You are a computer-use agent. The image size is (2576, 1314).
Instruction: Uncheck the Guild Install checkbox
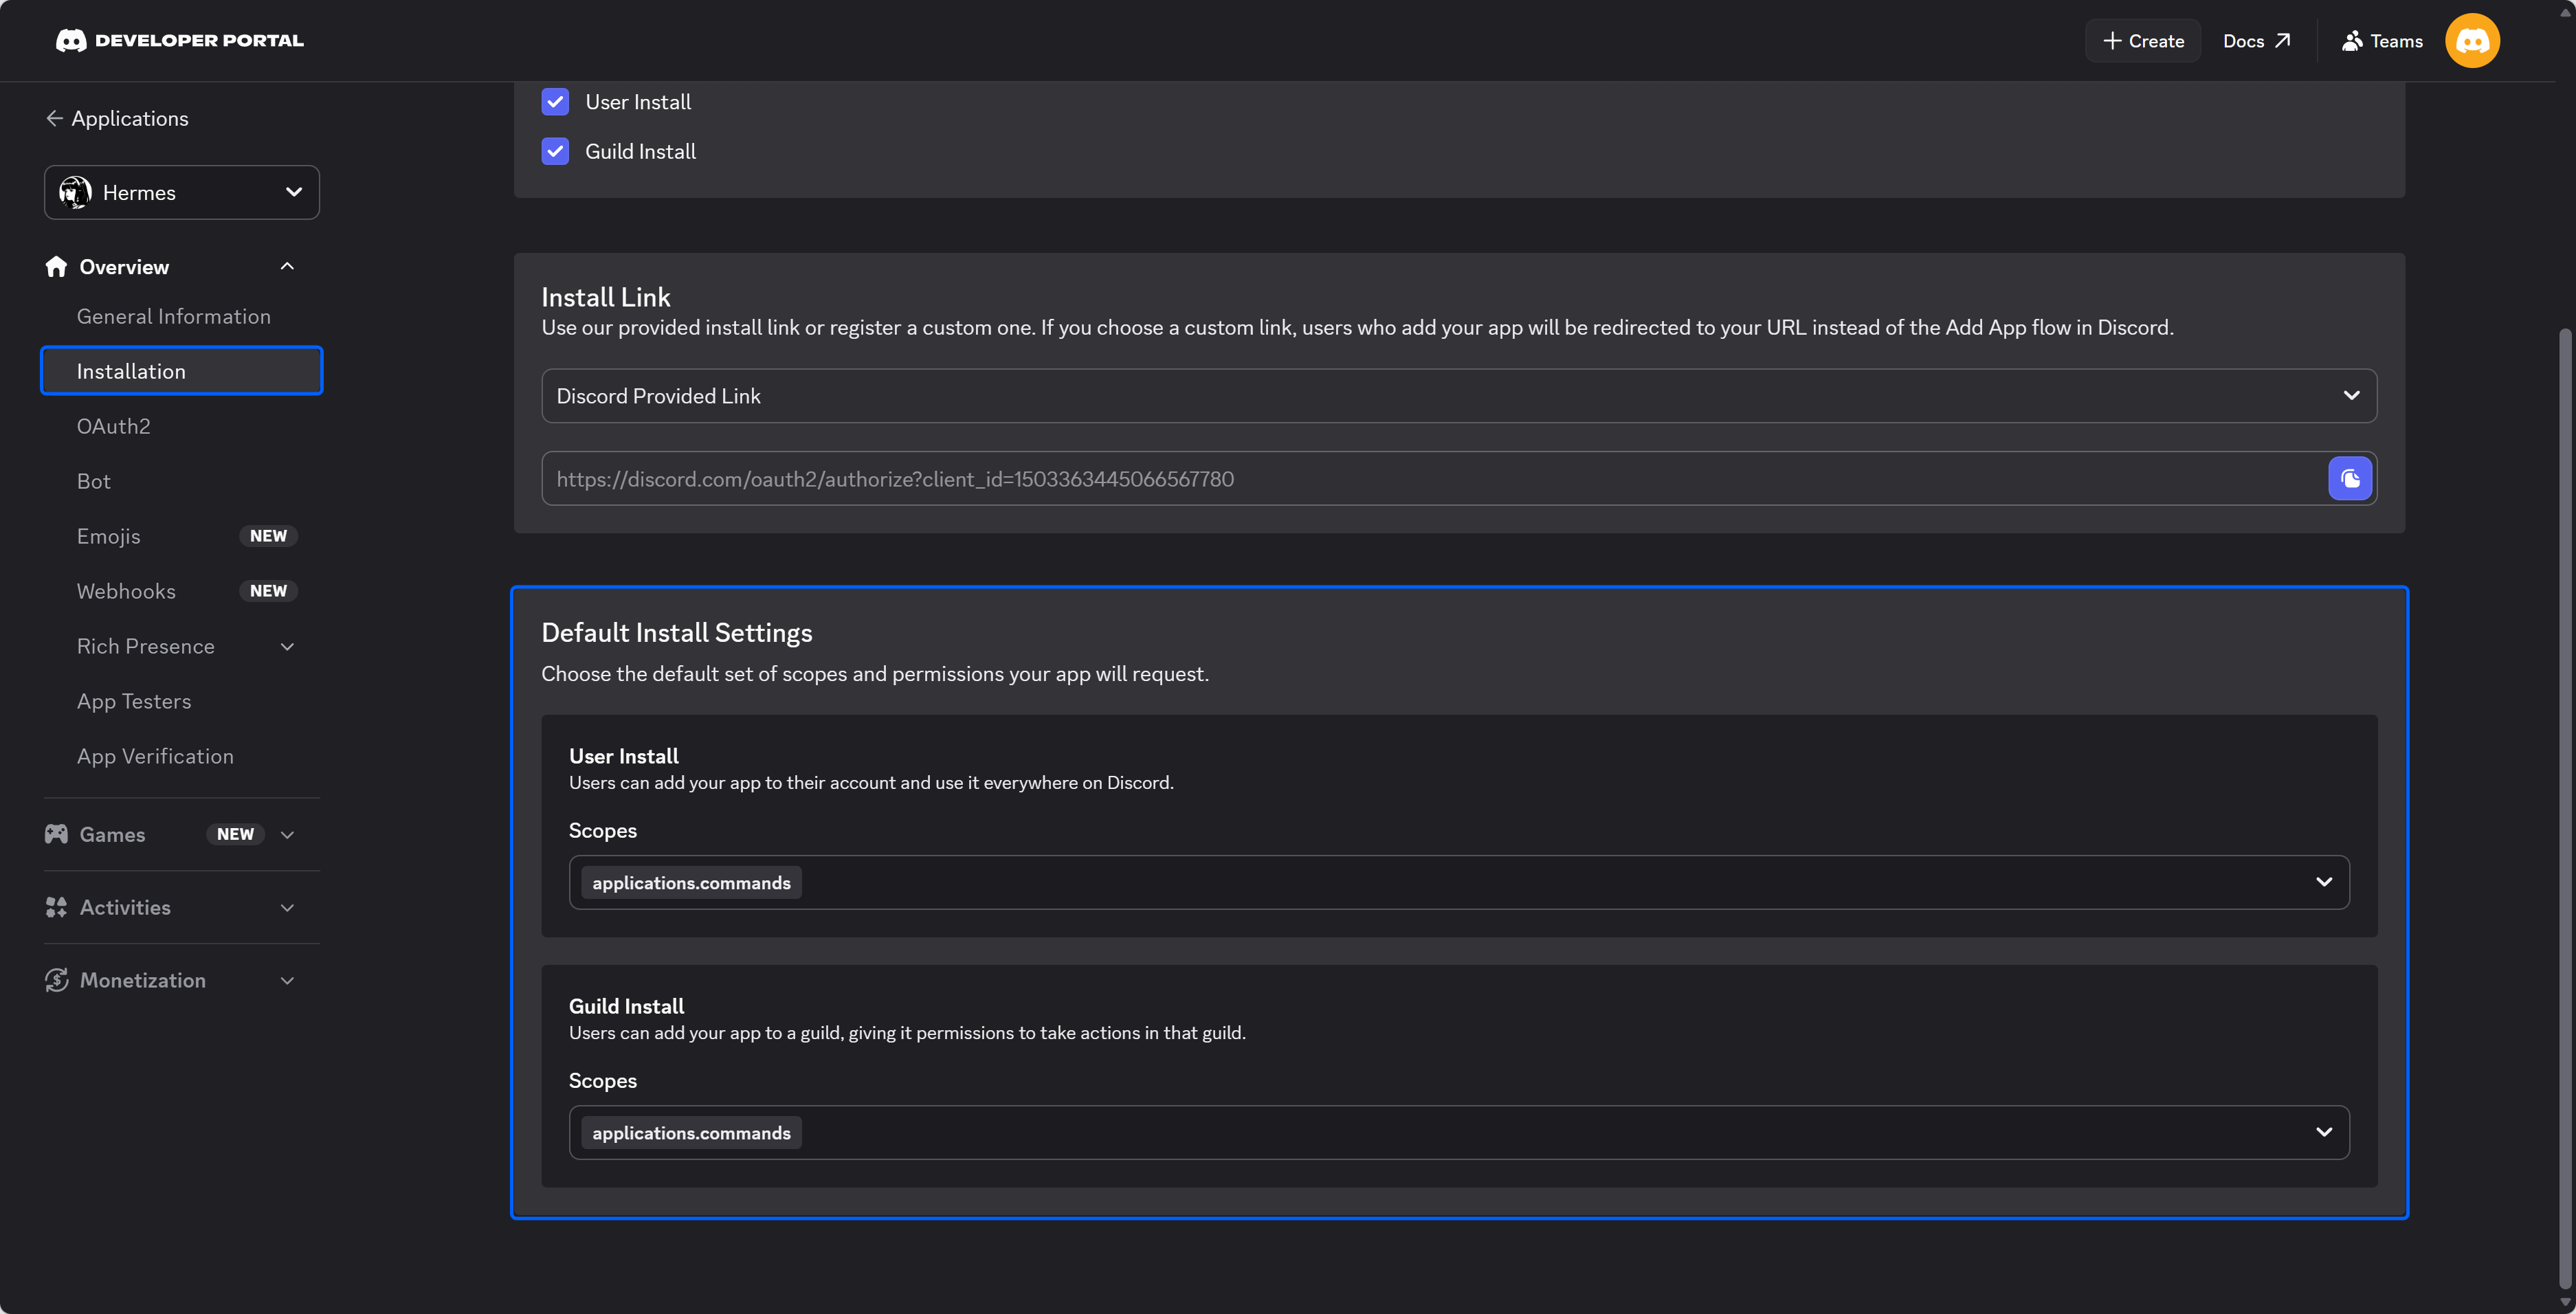click(555, 151)
